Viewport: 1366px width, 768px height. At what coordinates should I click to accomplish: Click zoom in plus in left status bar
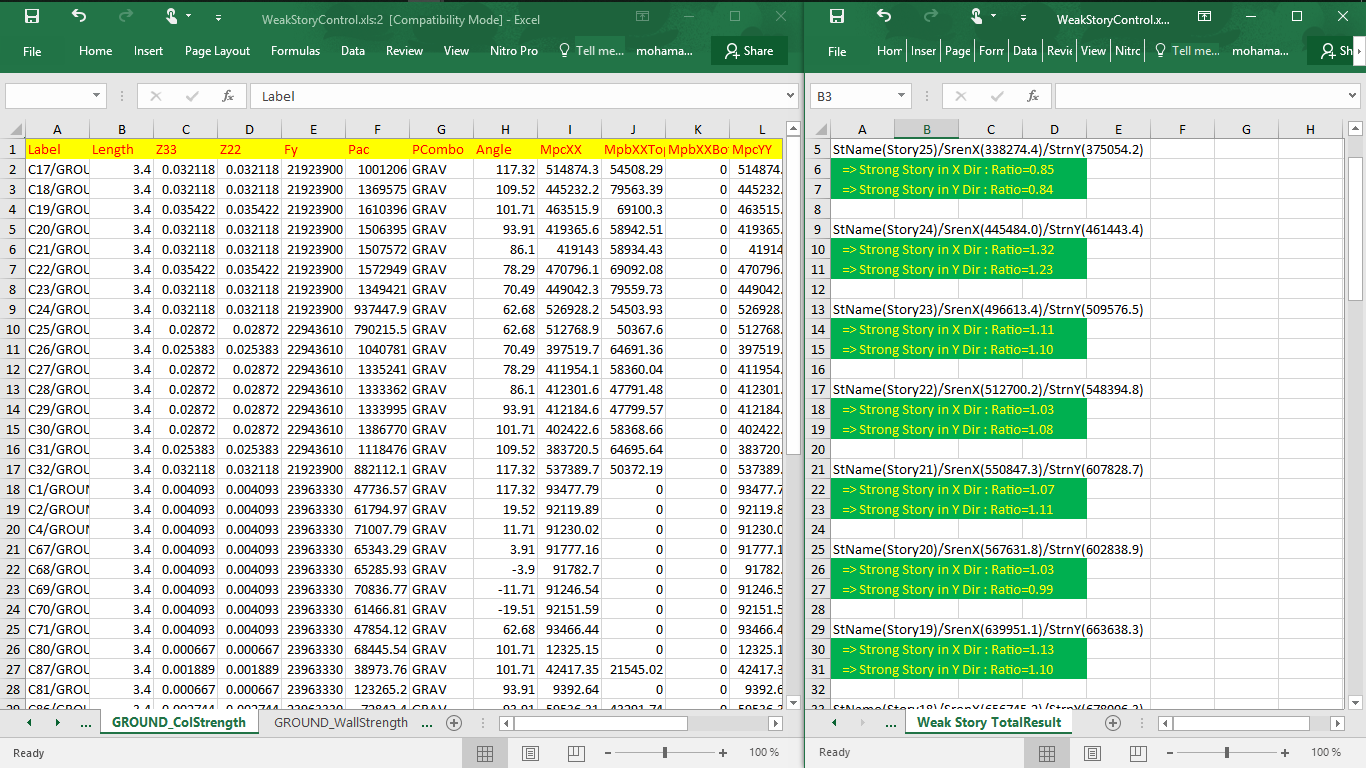(723, 752)
